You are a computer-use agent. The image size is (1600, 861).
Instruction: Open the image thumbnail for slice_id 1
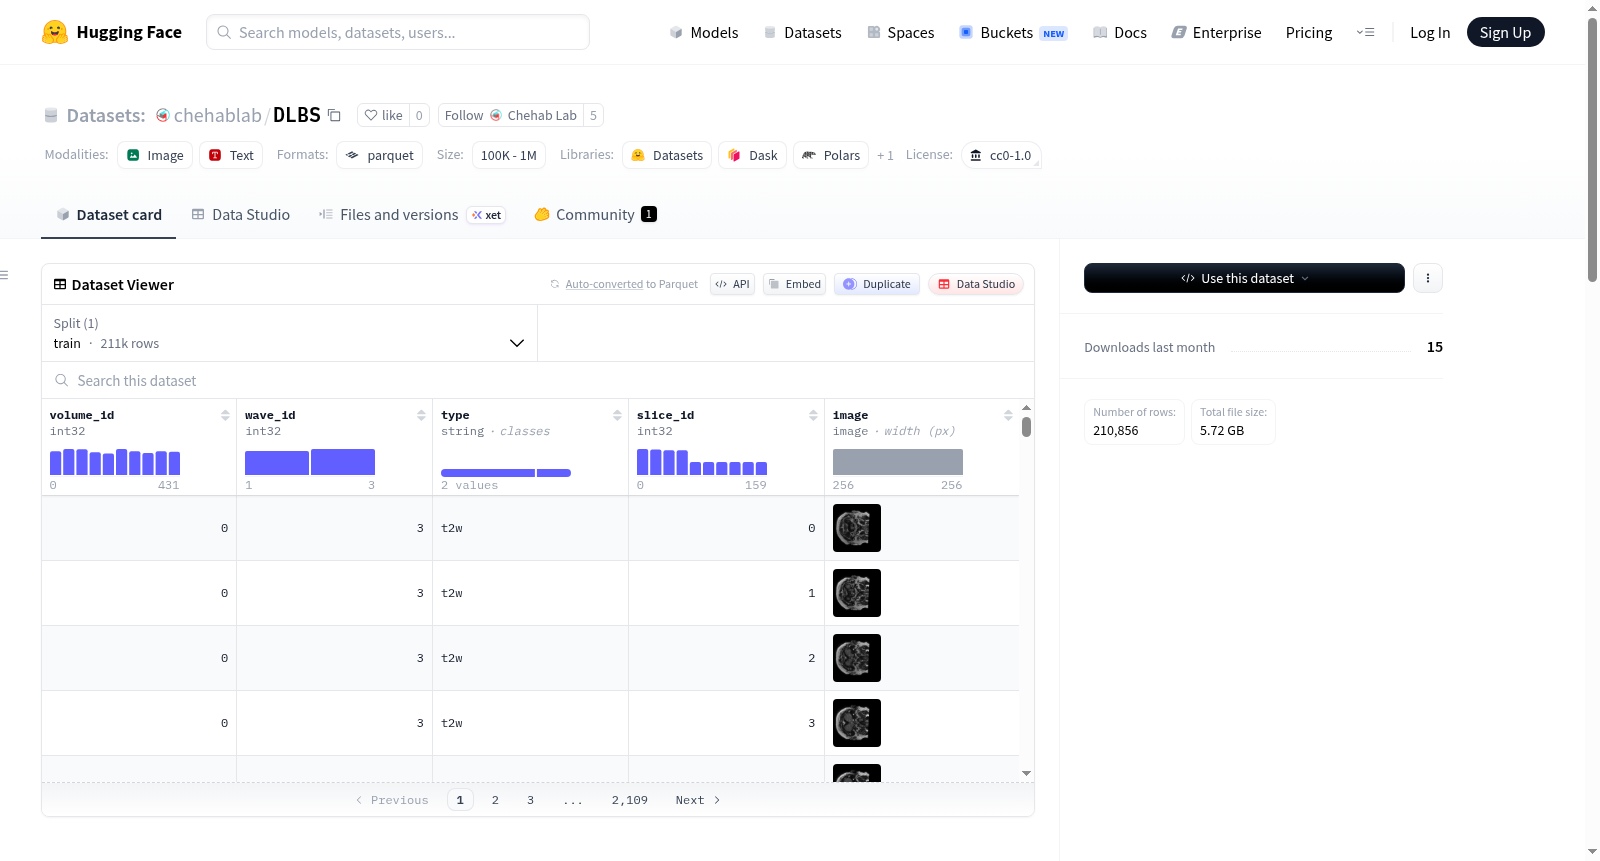point(857,593)
